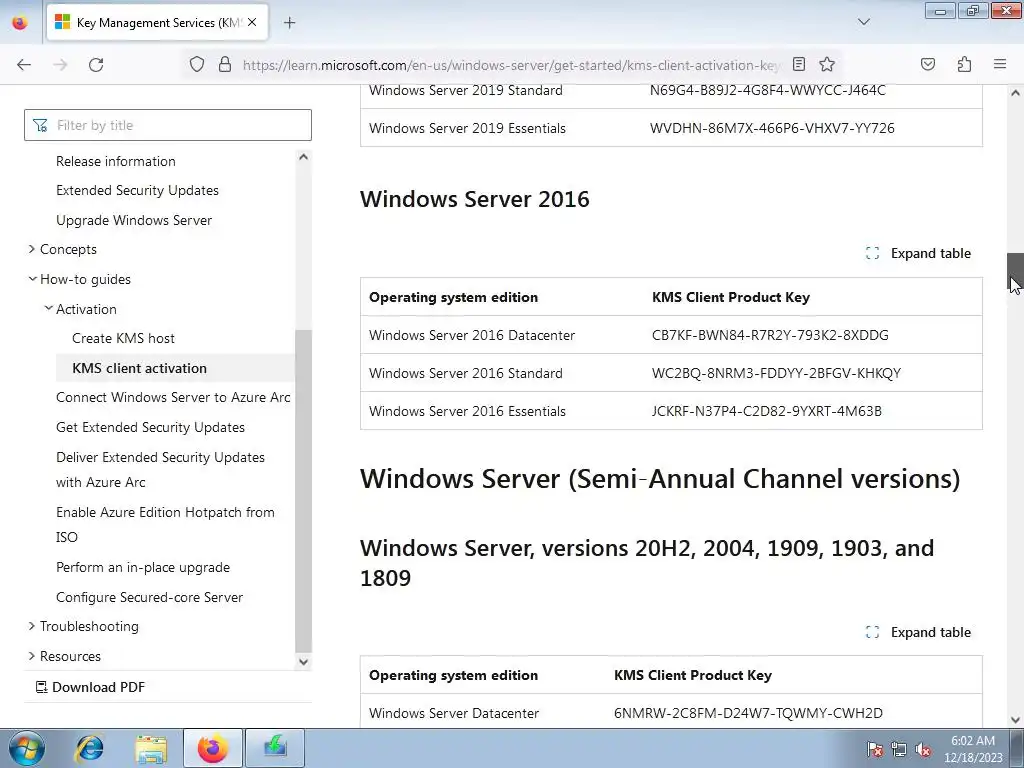Expand the Concepts section
Screen dimensions: 1024x768
point(68,249)
